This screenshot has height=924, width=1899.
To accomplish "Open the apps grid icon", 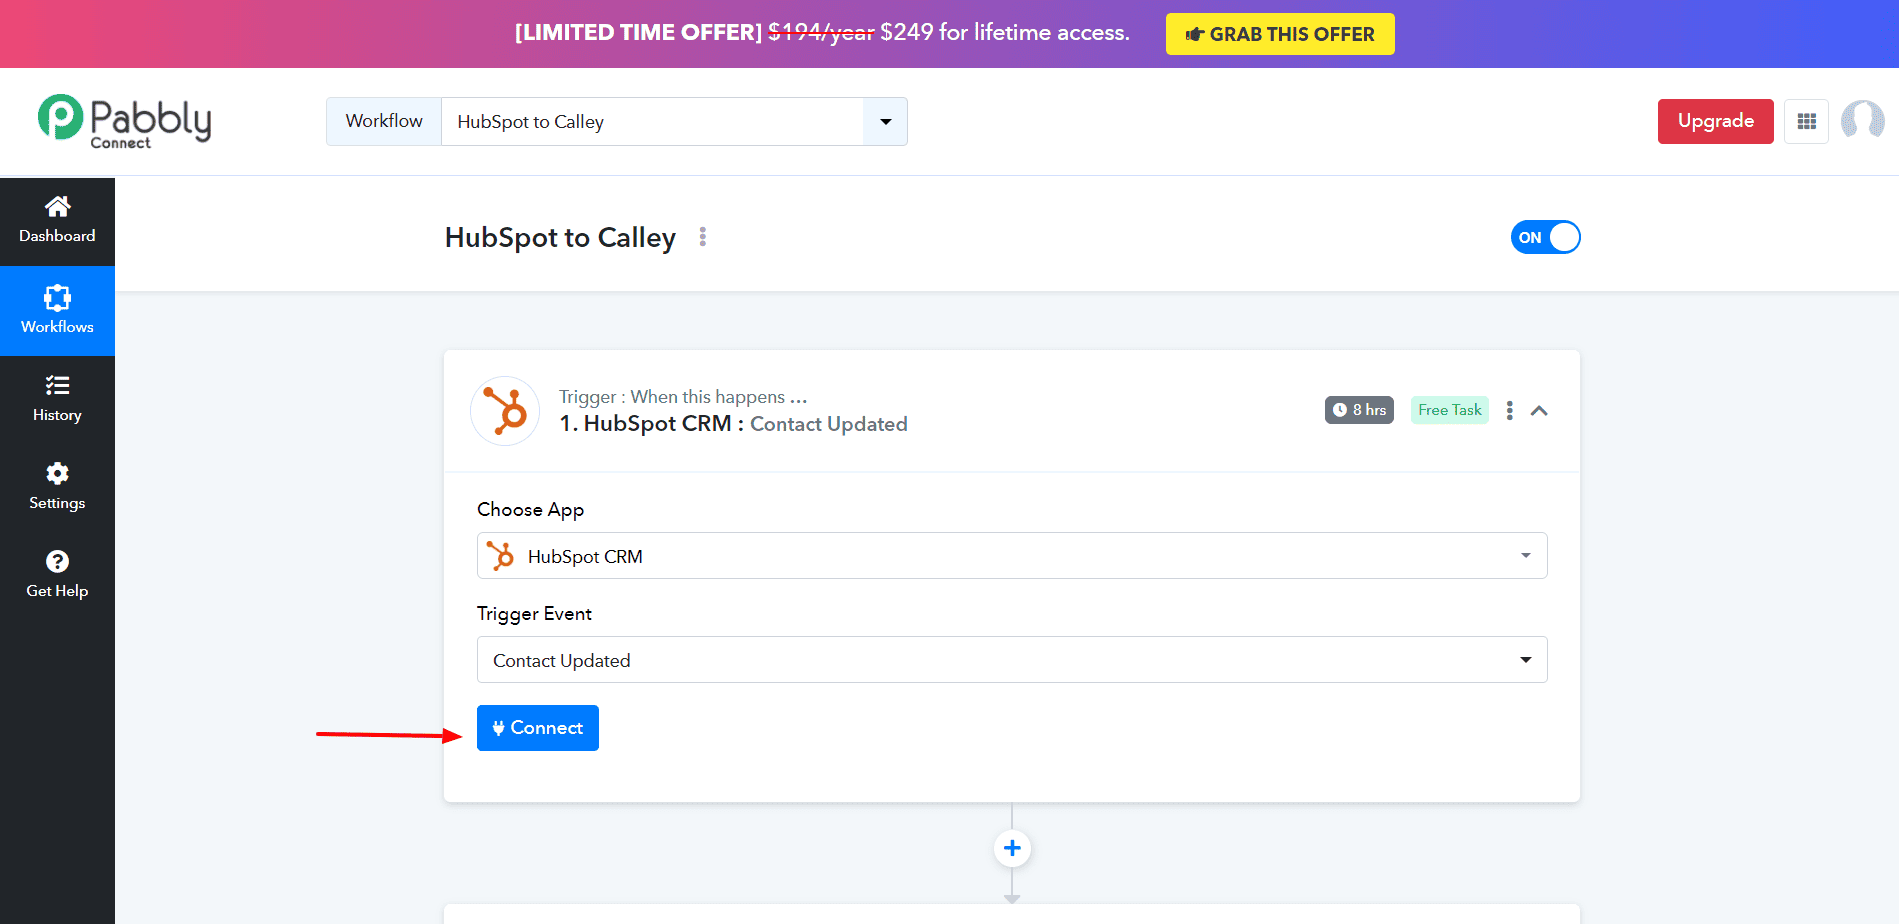I will click(x=1806, y=121).
